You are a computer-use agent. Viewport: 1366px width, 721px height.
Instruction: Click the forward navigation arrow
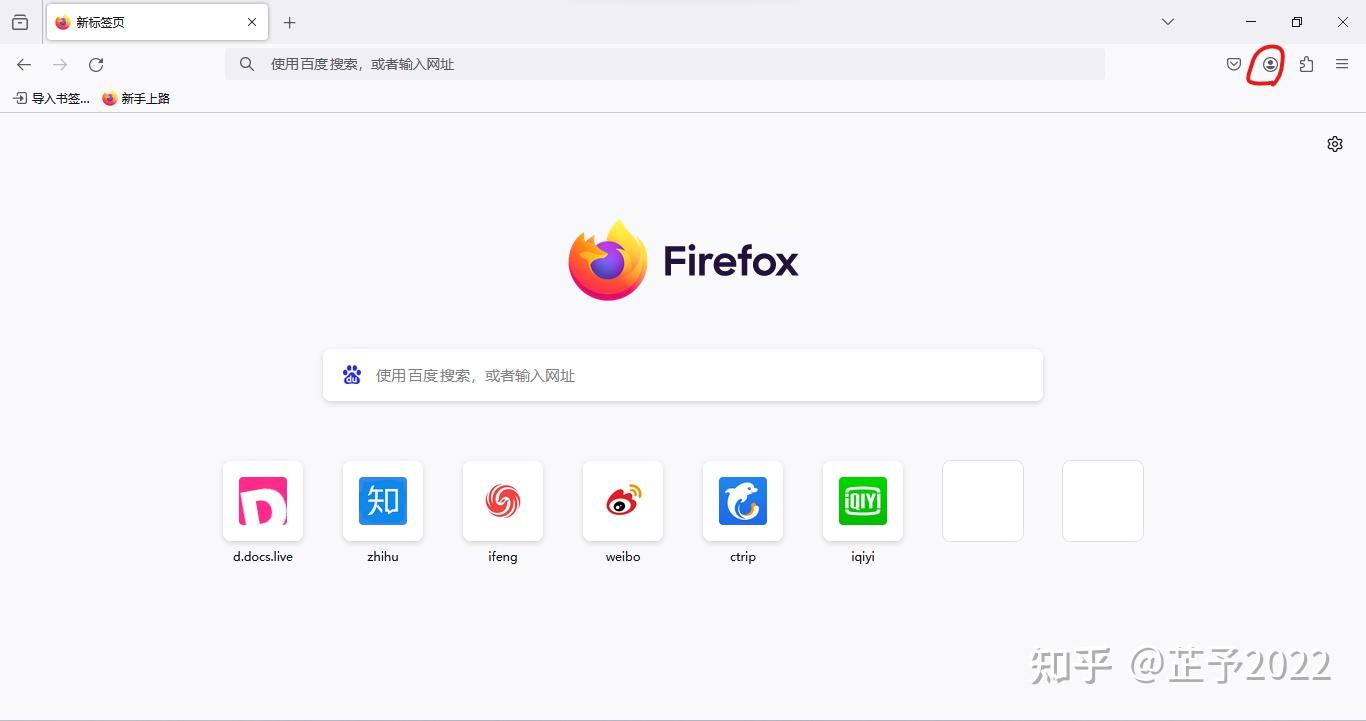[x=60, y=64]
